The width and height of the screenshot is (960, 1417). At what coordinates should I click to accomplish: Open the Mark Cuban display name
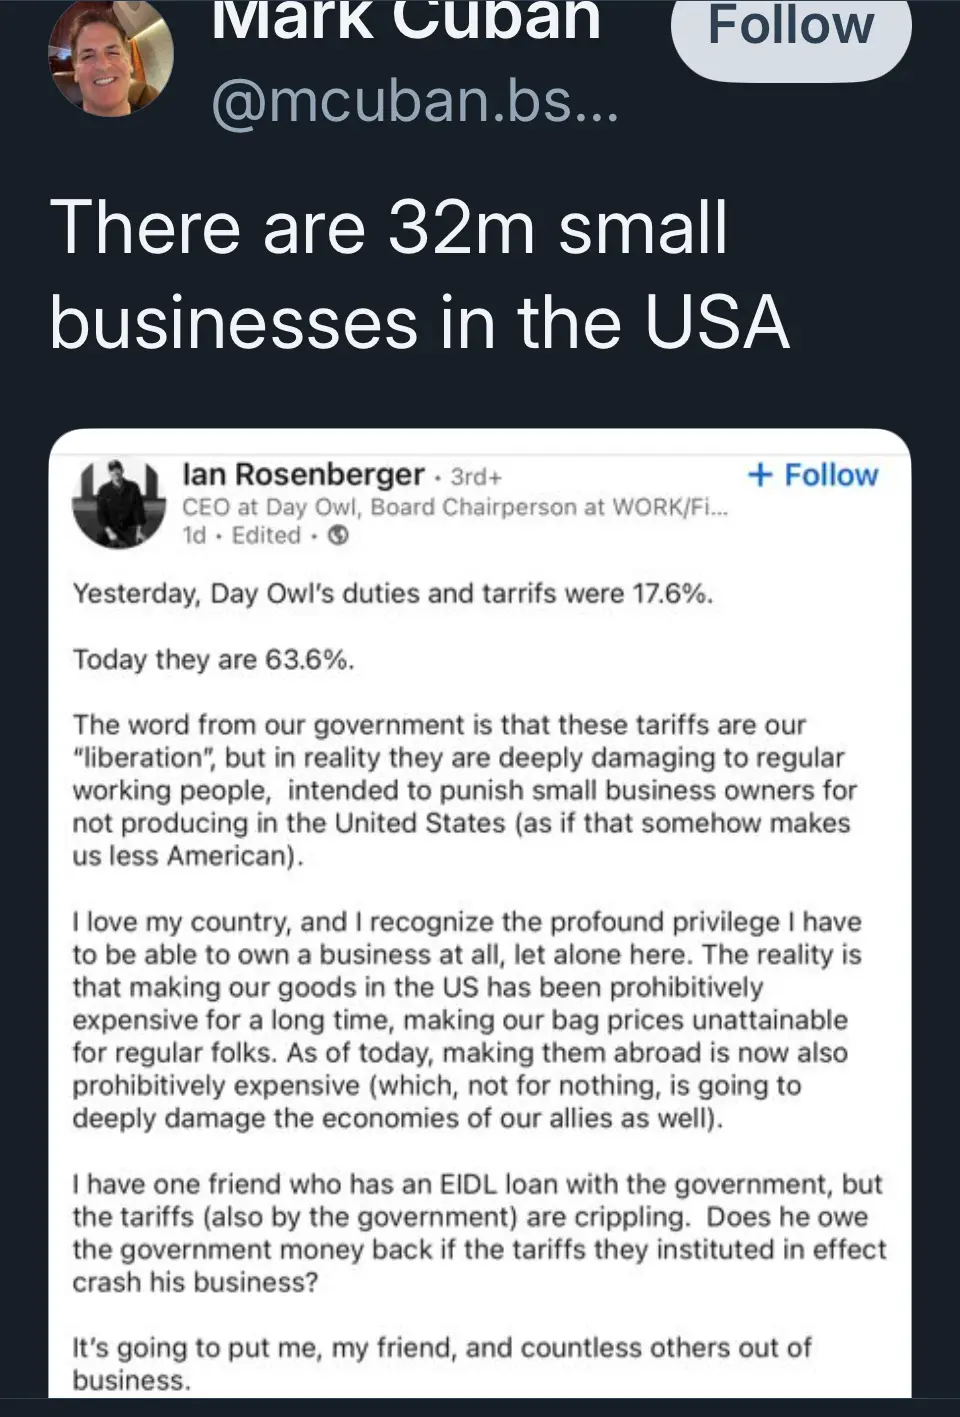click(x=406, y=22)
